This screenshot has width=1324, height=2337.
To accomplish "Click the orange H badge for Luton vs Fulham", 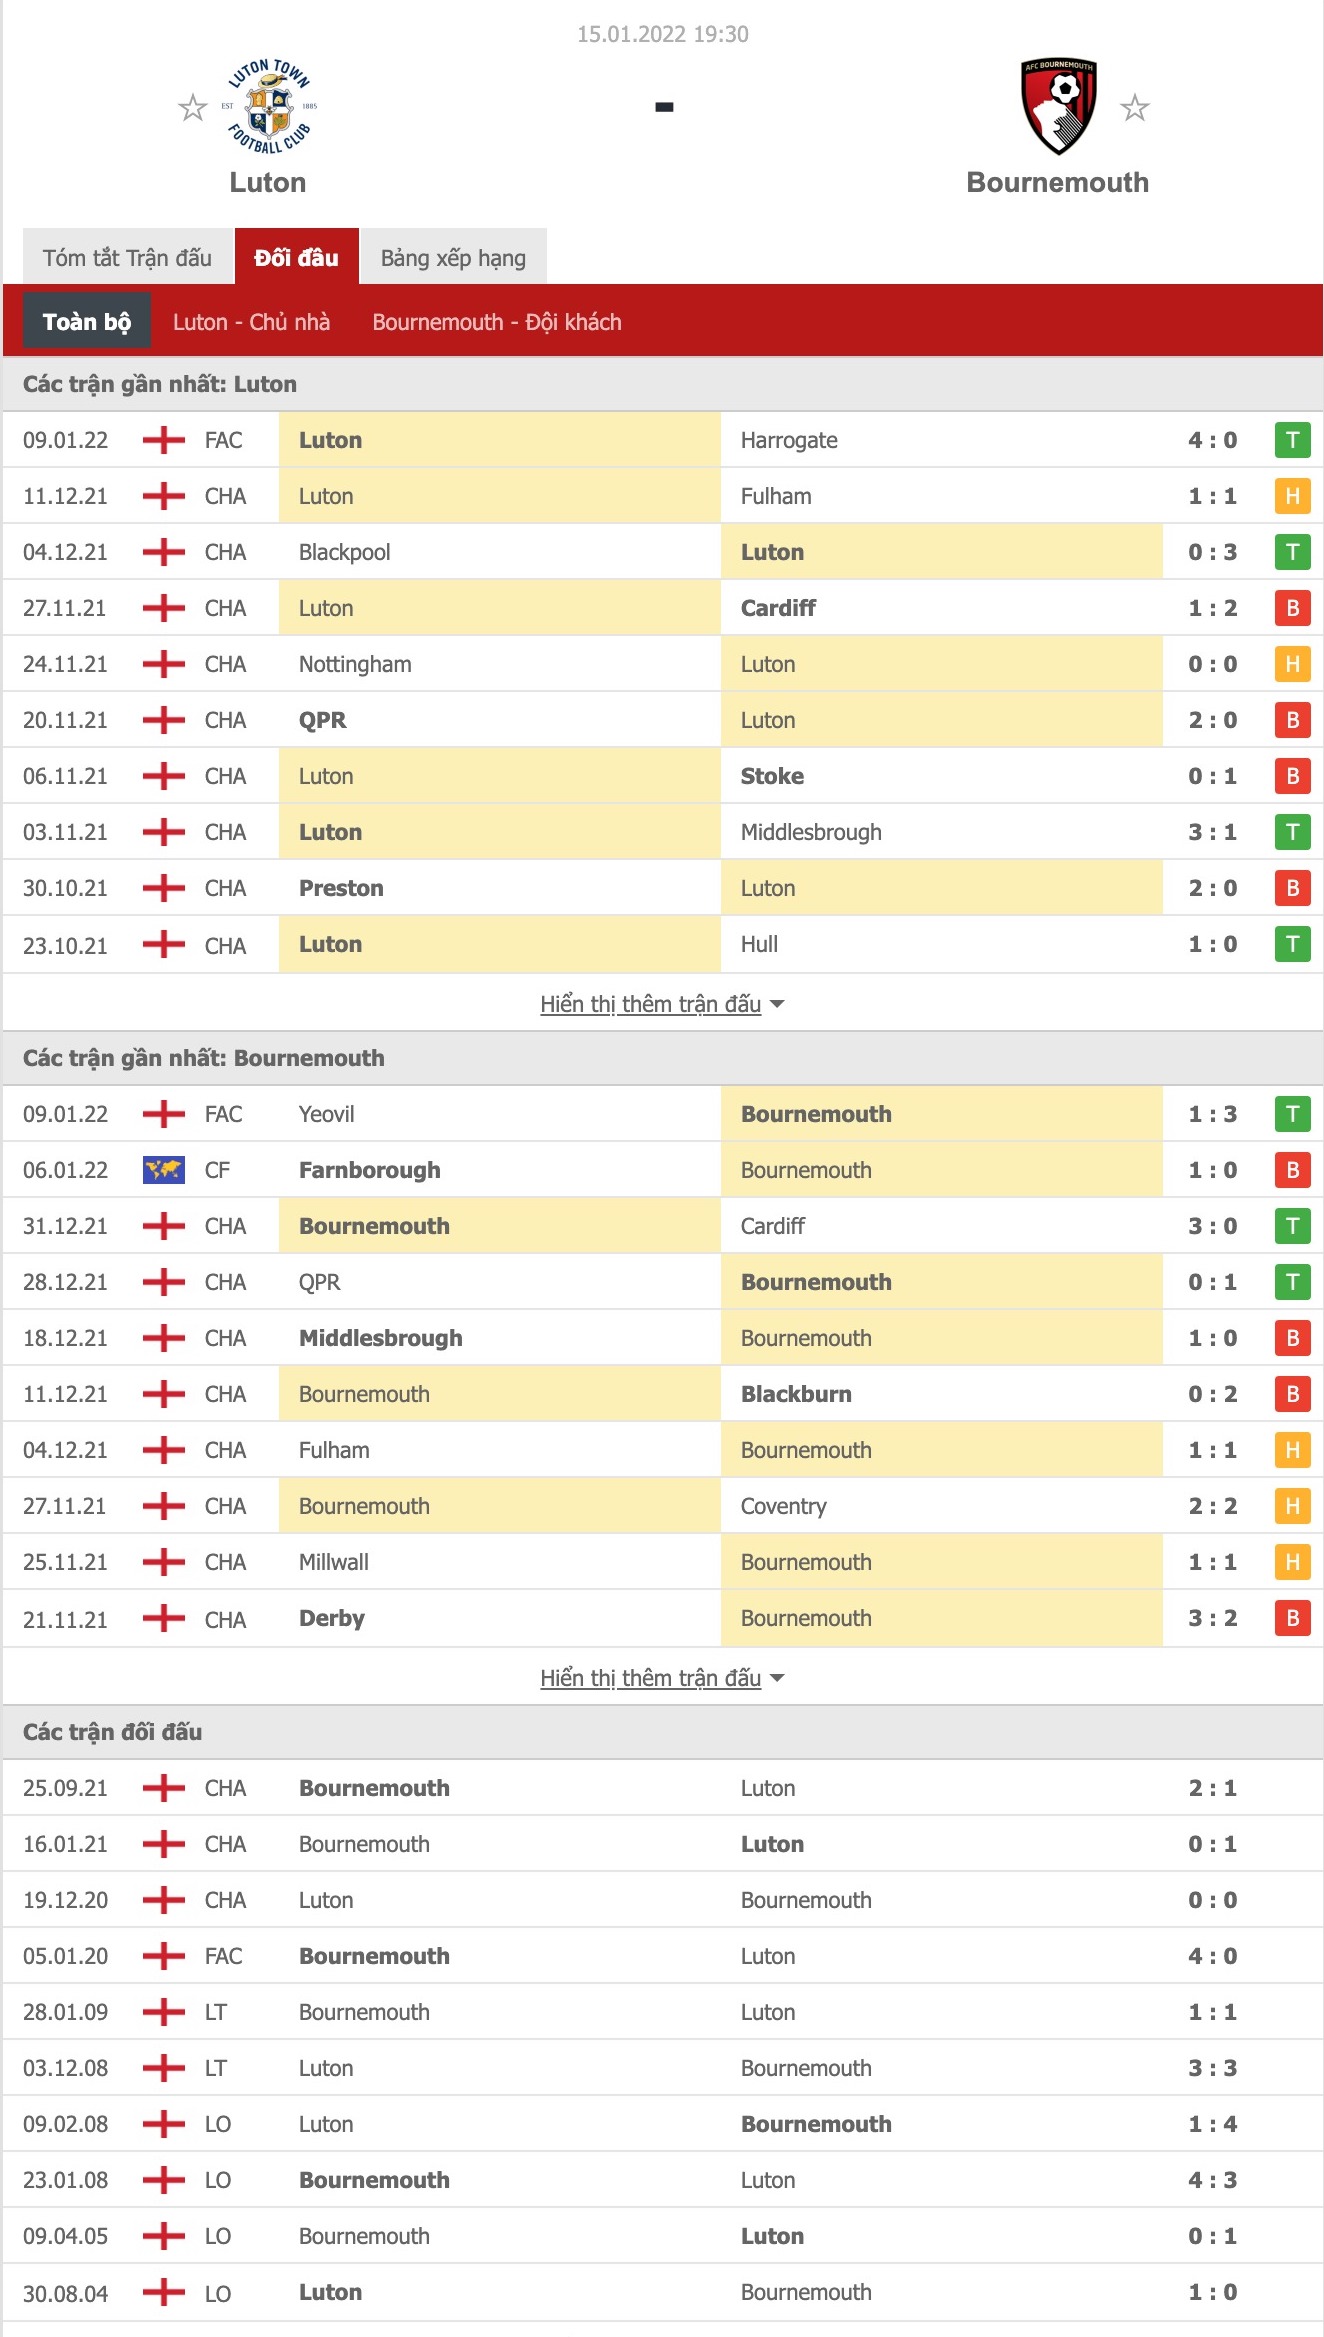I will point(1292,496).
